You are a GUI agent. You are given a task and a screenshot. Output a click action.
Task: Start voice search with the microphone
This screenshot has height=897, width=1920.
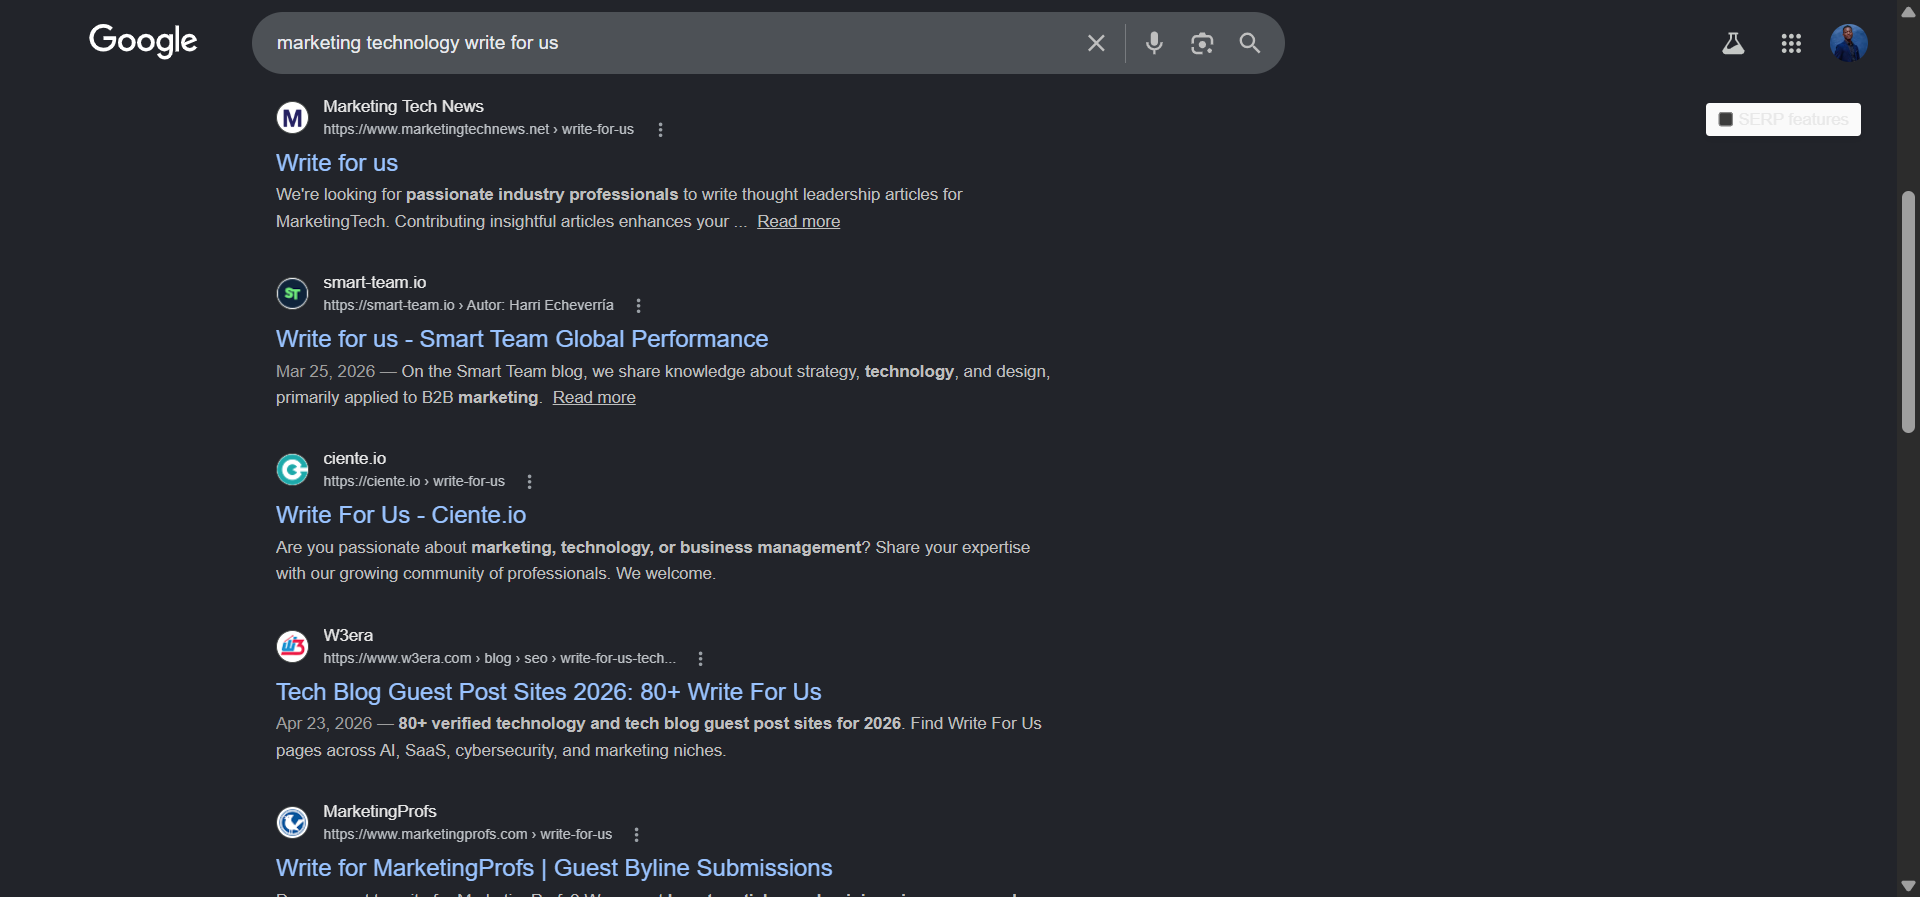pyautogui.click(x=1154, y=43)
